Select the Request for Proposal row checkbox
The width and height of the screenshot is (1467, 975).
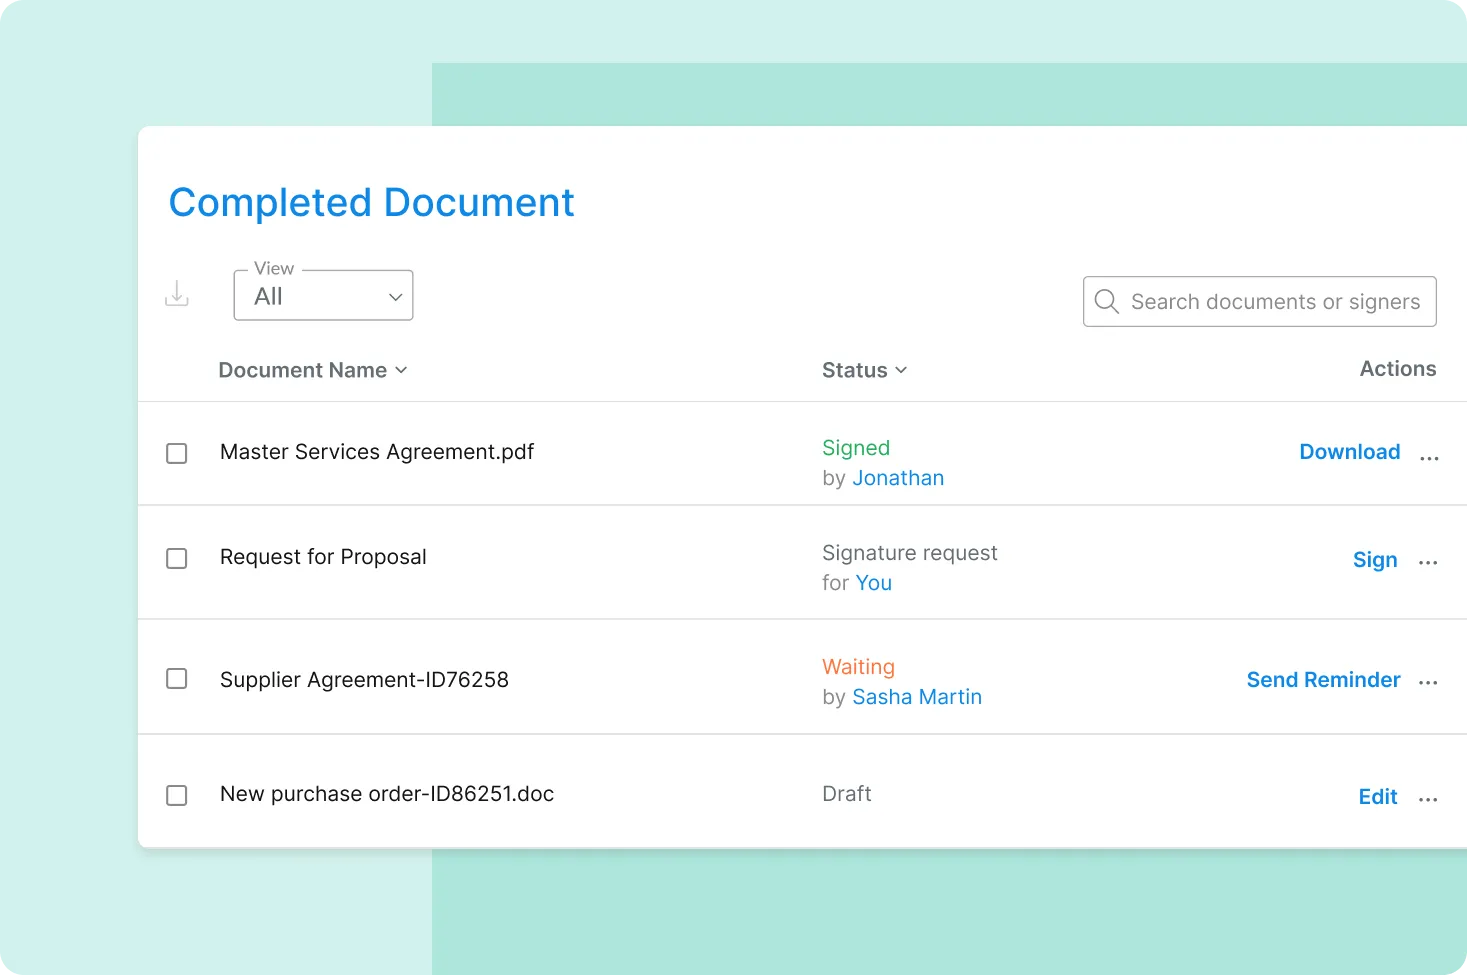(177, 558)
